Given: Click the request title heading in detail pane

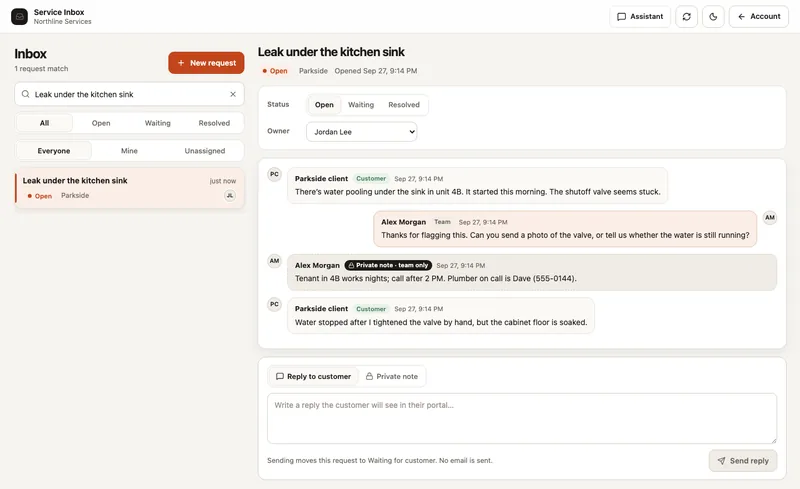Looking at the screenshot, I should [x=331, y=52].
